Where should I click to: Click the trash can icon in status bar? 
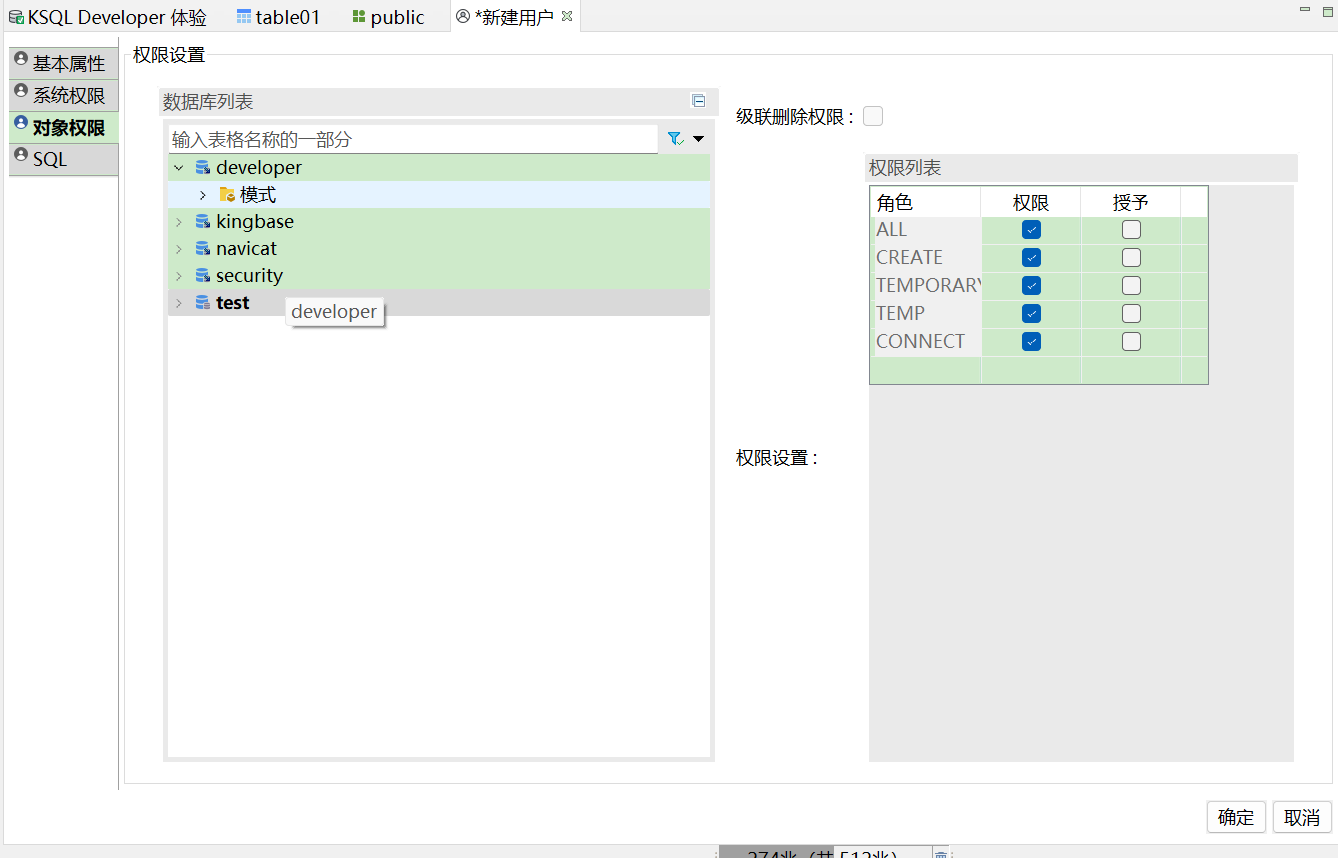point(940,854)
